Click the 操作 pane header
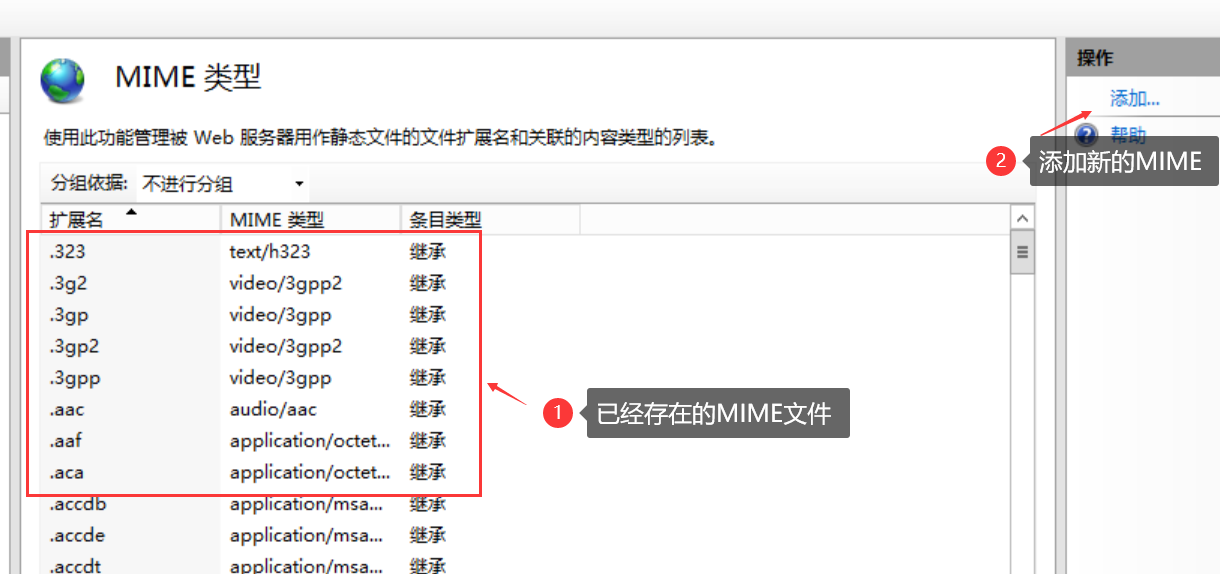The height and width of the screenshot is (574, 1220). tap(1143, 59)
